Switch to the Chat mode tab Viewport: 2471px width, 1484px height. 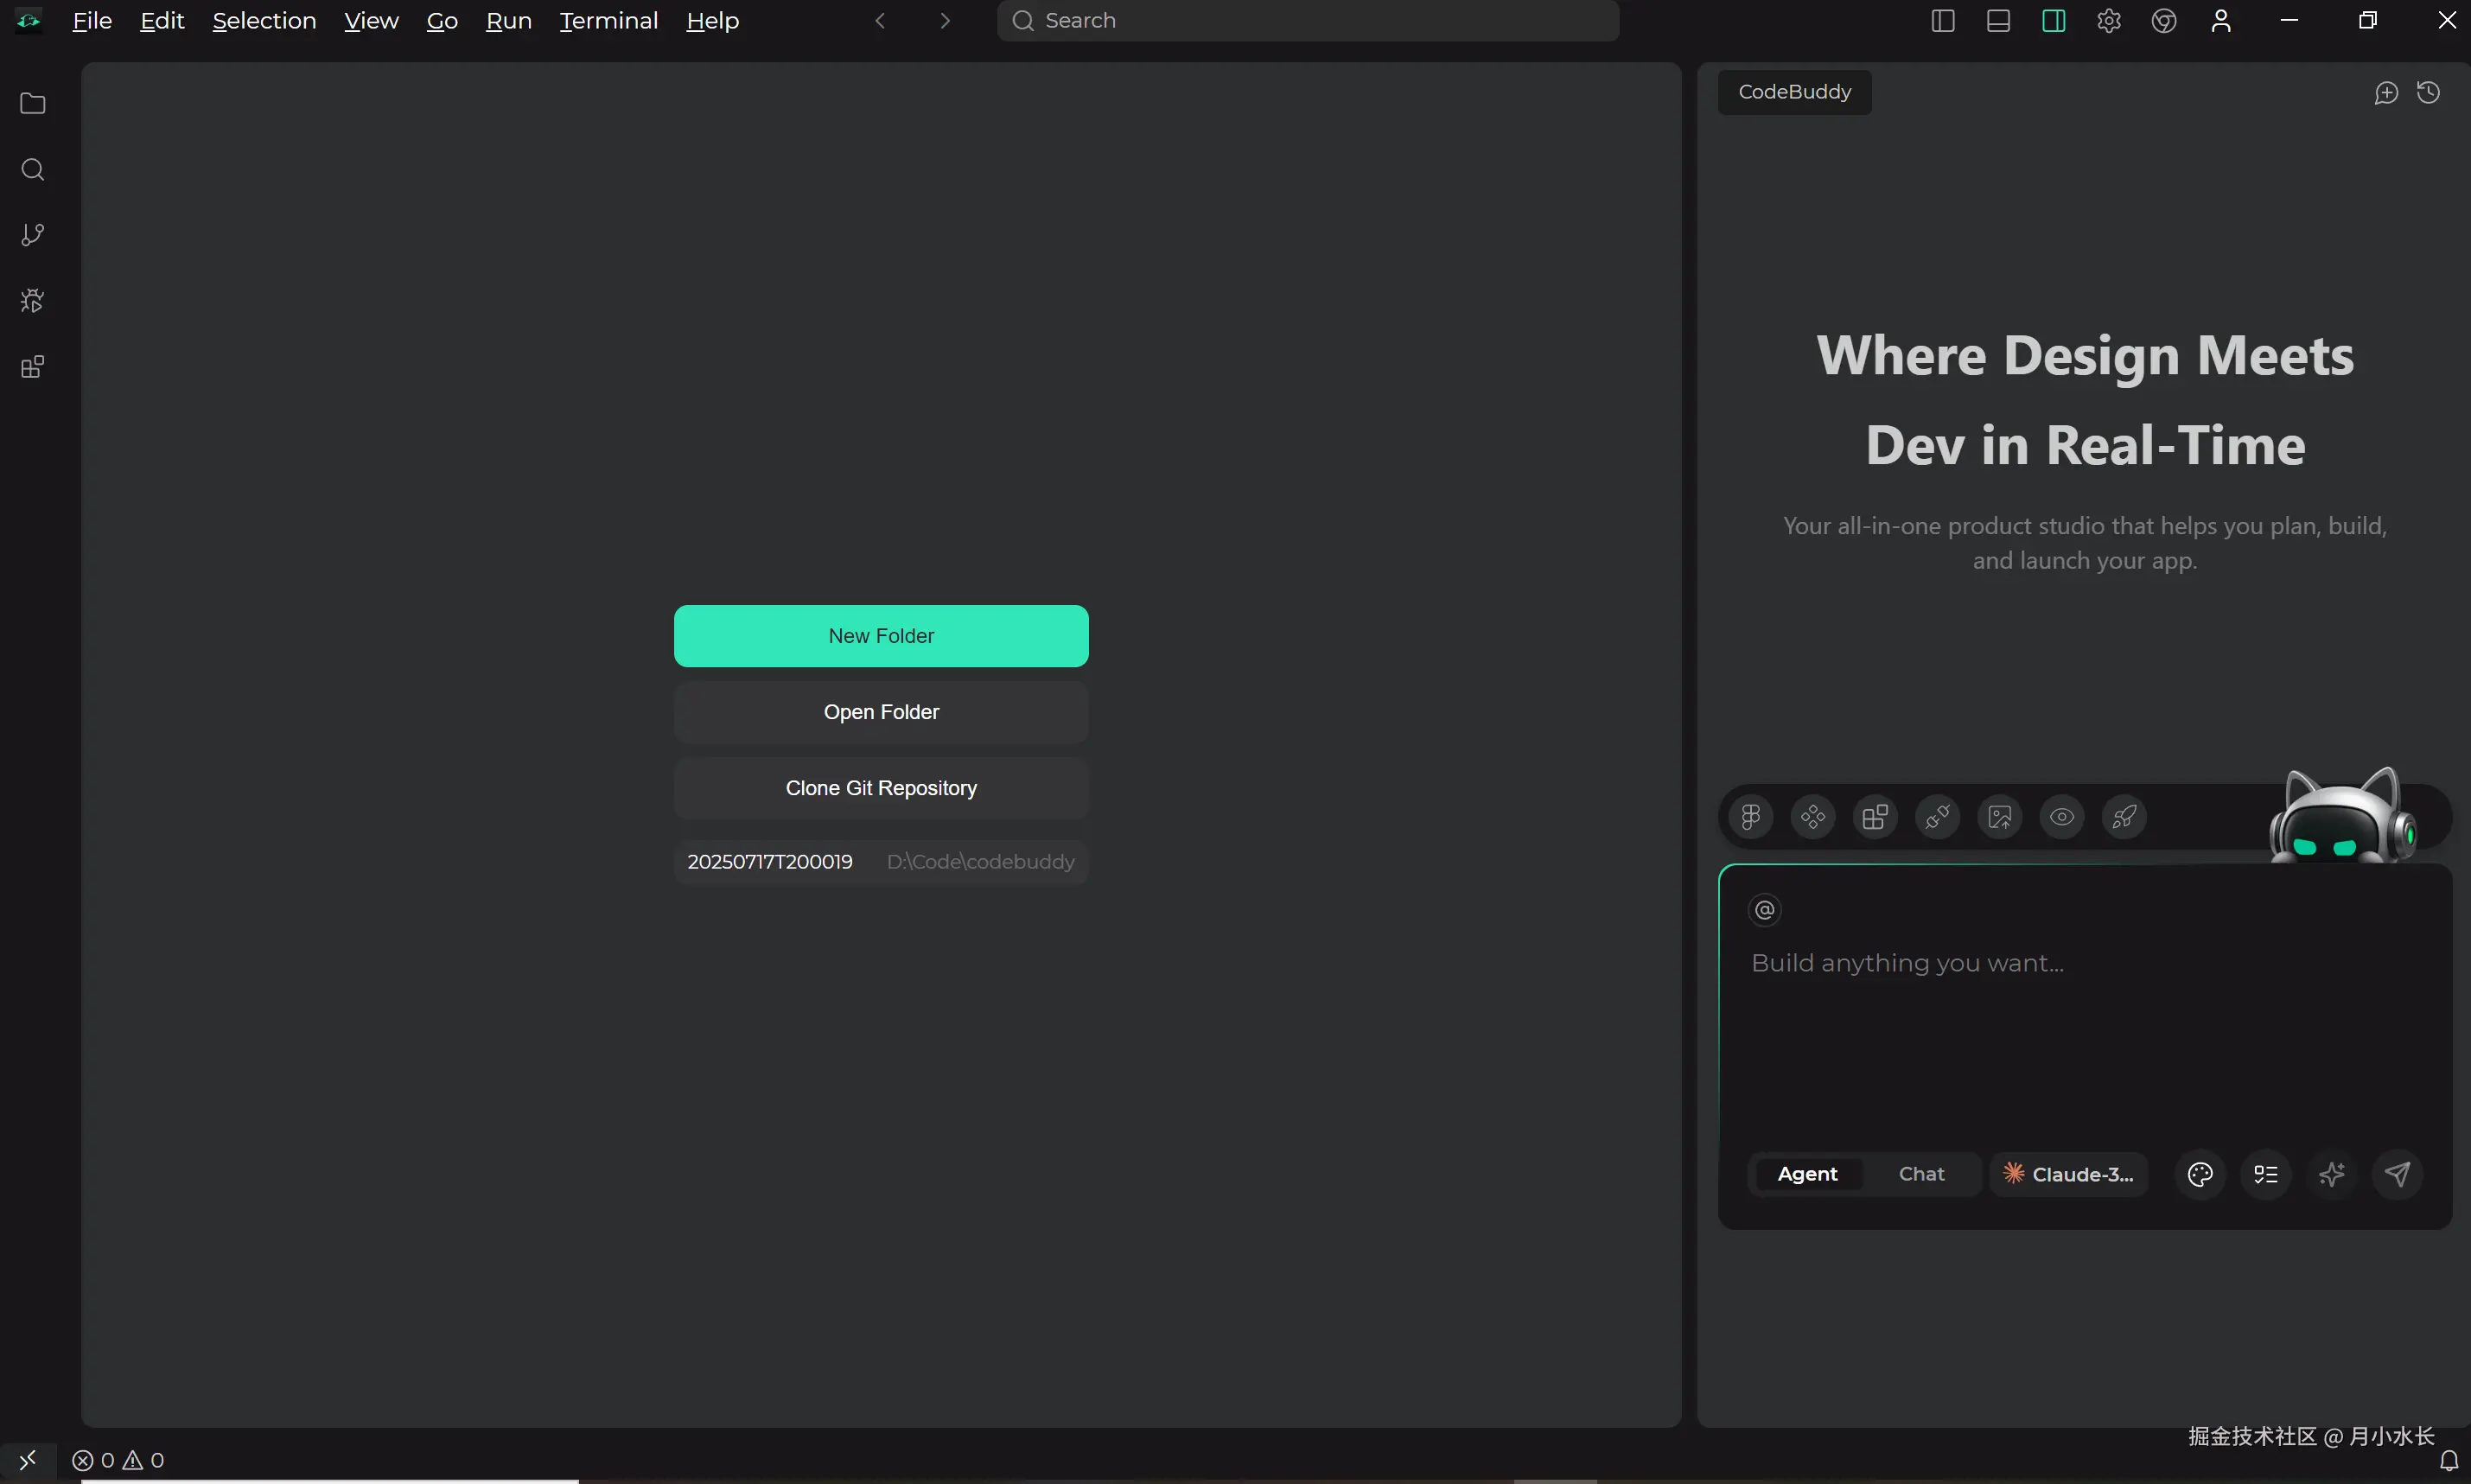tap(1921, 1174)
